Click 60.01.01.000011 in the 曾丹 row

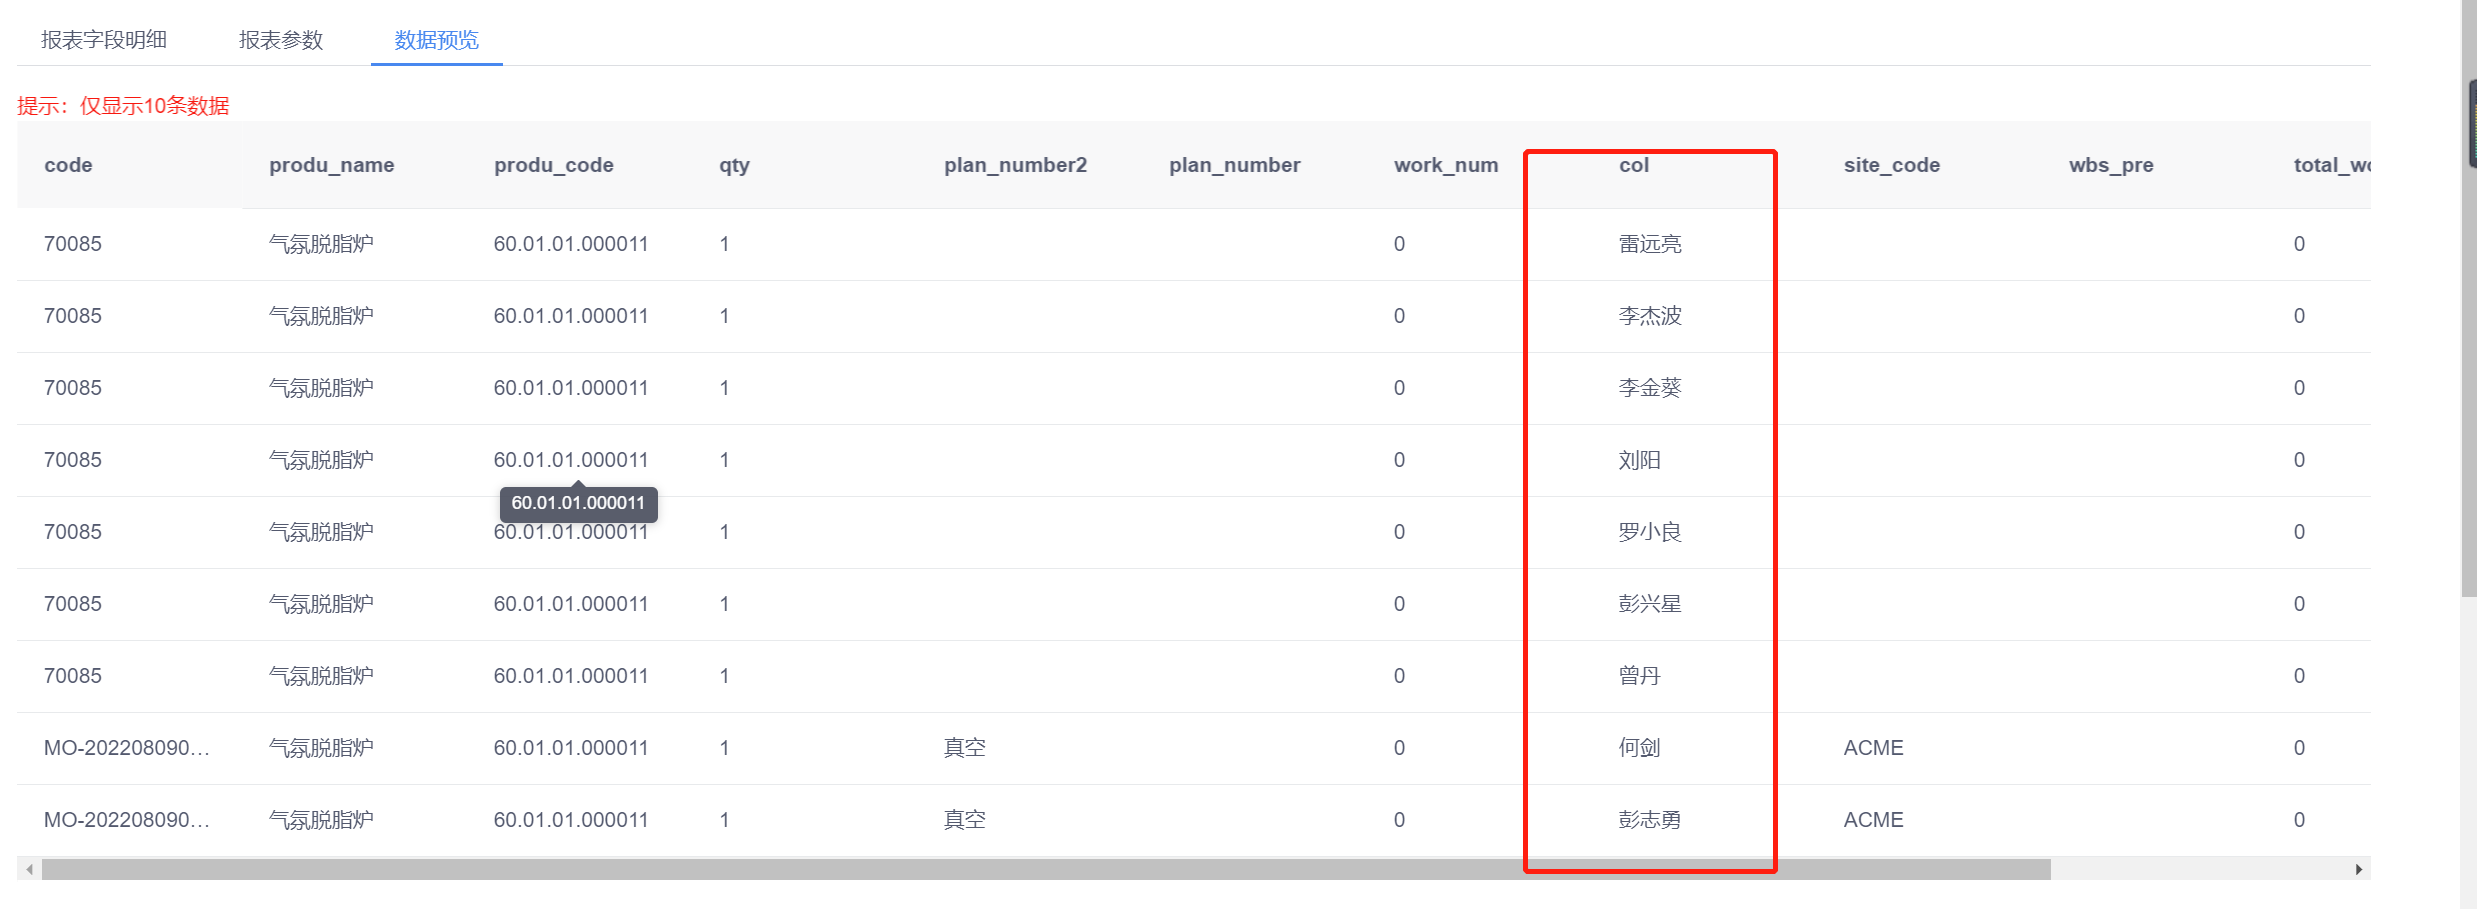click(x=571, y=676)
